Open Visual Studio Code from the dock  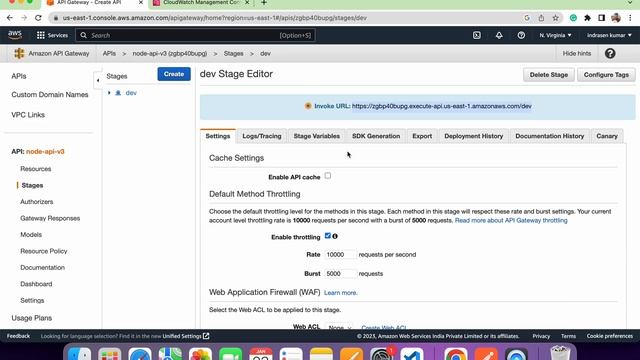412,354
